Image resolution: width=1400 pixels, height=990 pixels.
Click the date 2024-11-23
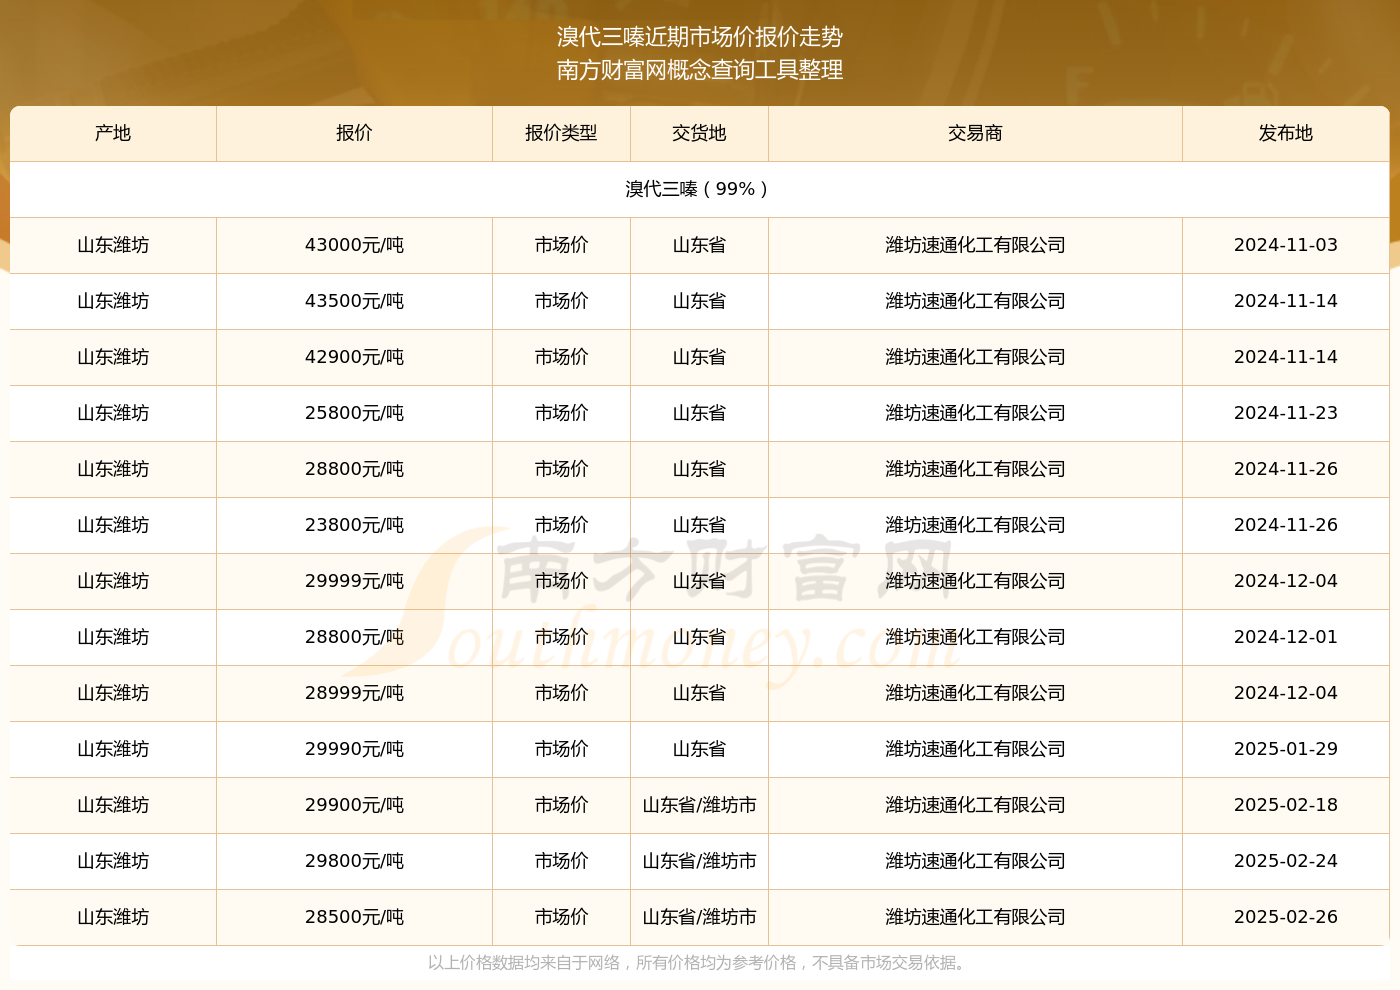(x=1285, y=413)
